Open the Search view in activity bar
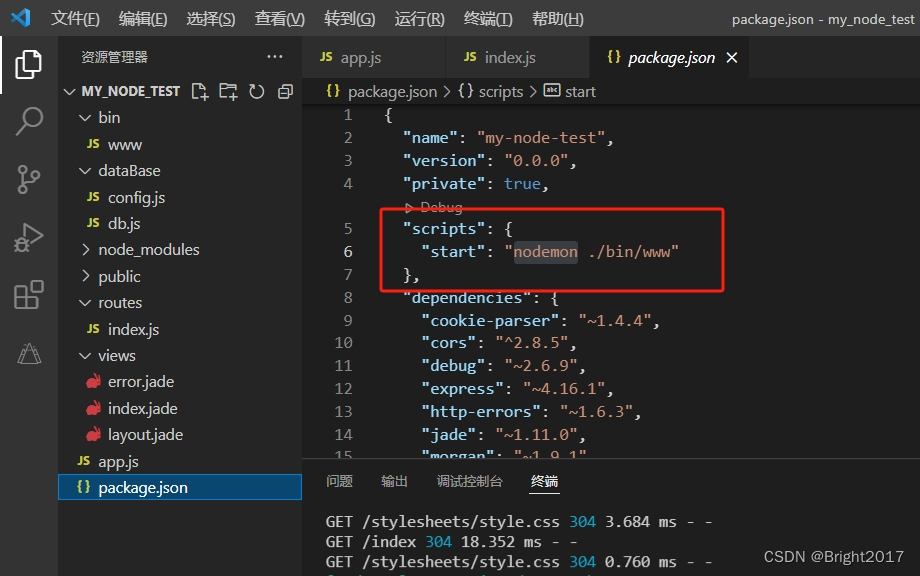 [28, 121]
